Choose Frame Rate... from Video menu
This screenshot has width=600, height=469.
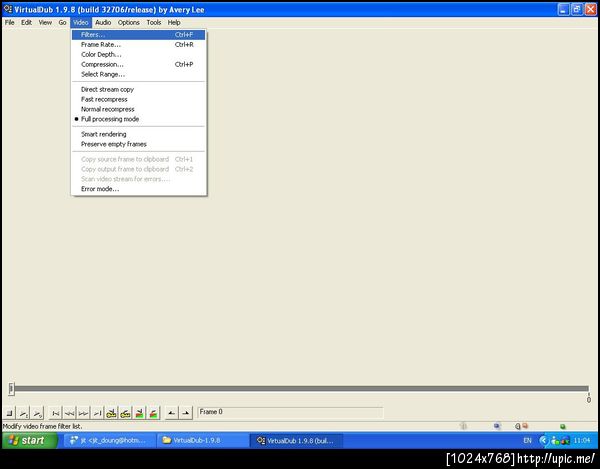139,45
